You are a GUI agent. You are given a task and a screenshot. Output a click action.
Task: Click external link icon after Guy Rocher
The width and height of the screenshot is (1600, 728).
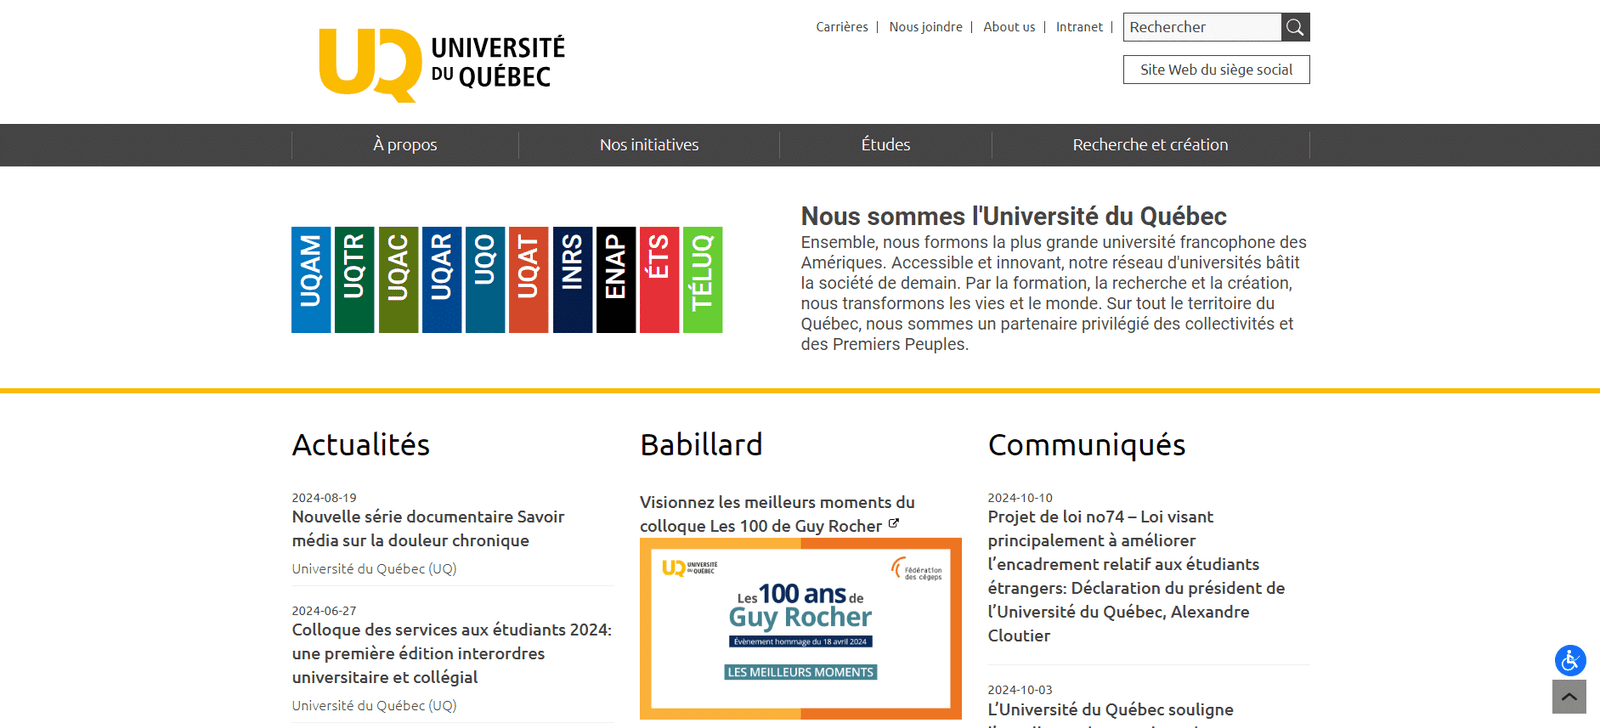click(x=894, y=523)
